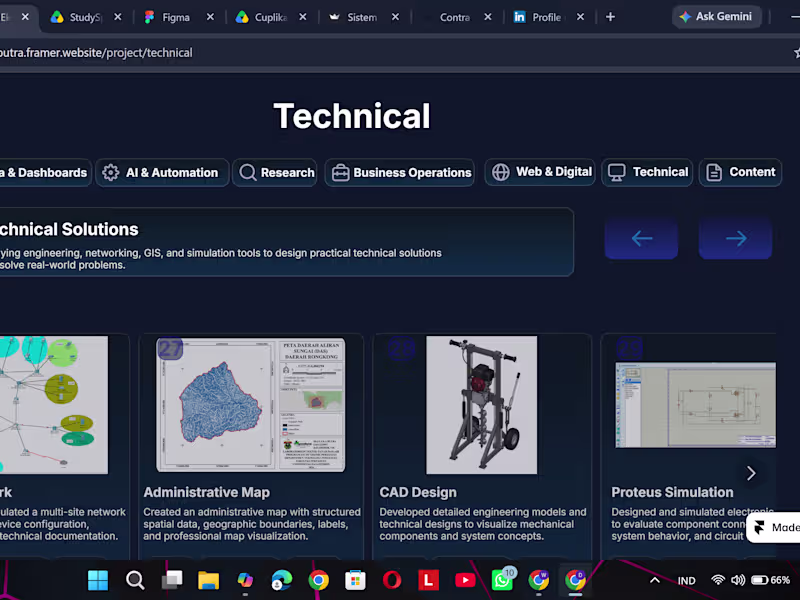800x600 pixels.
Task: Click the volume speaker icon
Action: point(738,580)
